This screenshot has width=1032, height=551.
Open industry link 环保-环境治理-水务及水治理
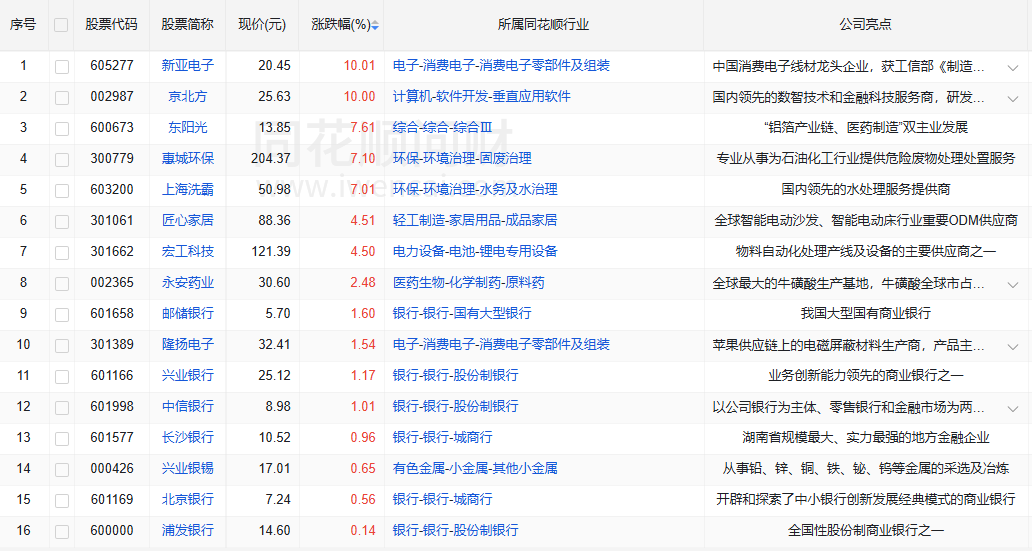475,189
